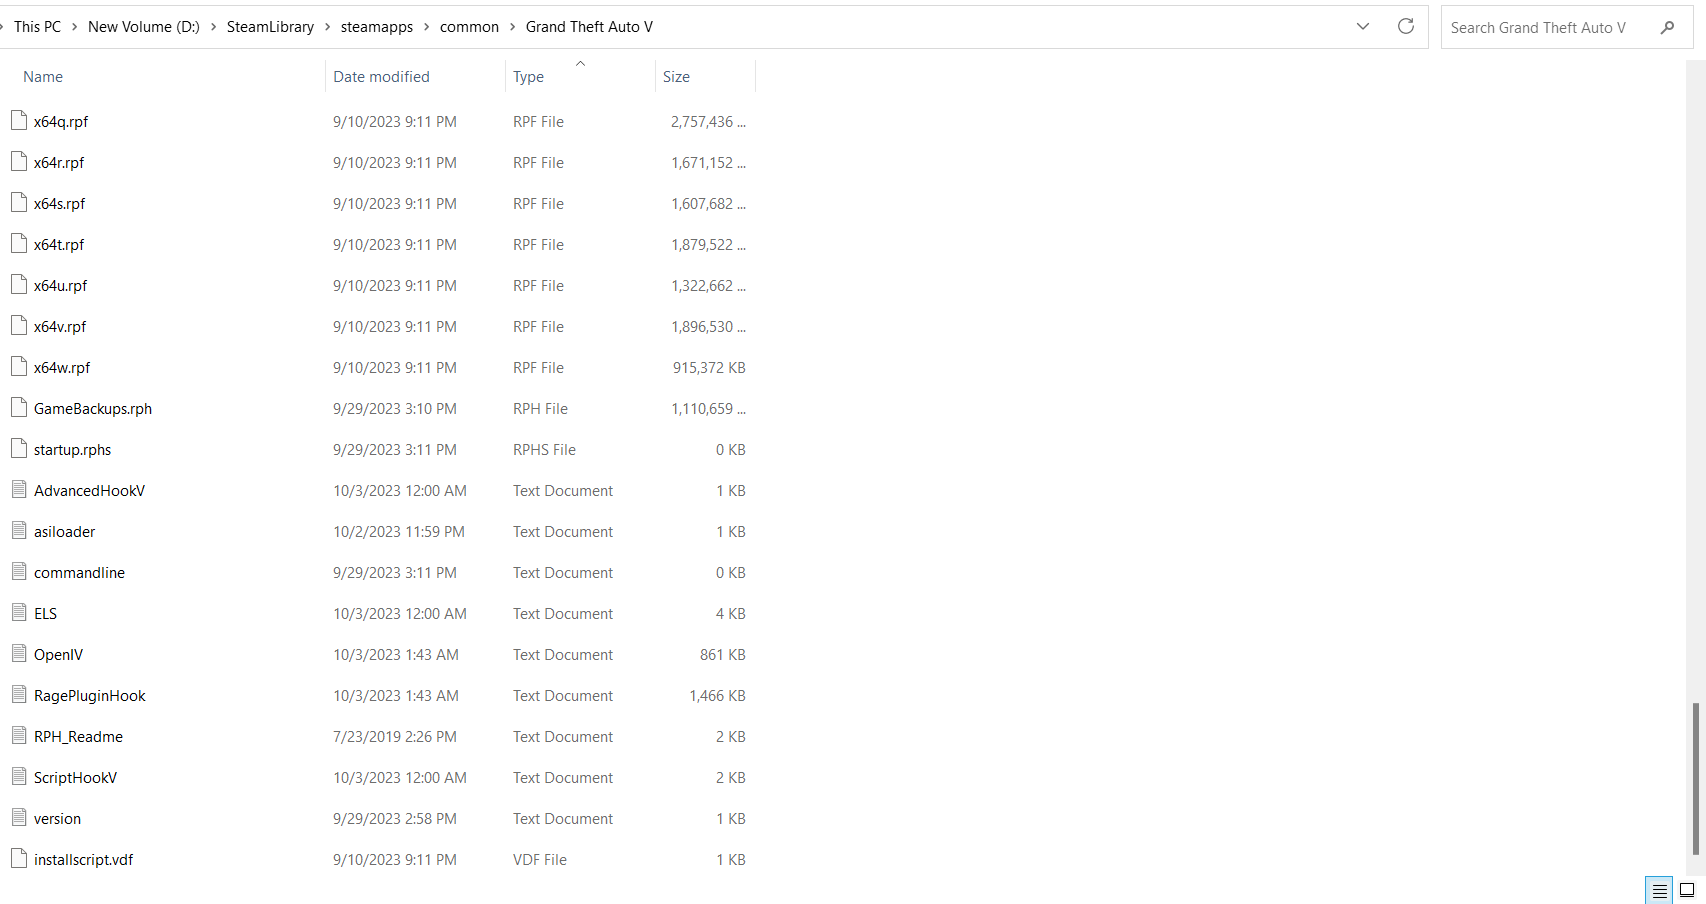Screen dimensions: 1706x904
Task: Click the x64w.rpf file icon
Action: pos(19,367)
